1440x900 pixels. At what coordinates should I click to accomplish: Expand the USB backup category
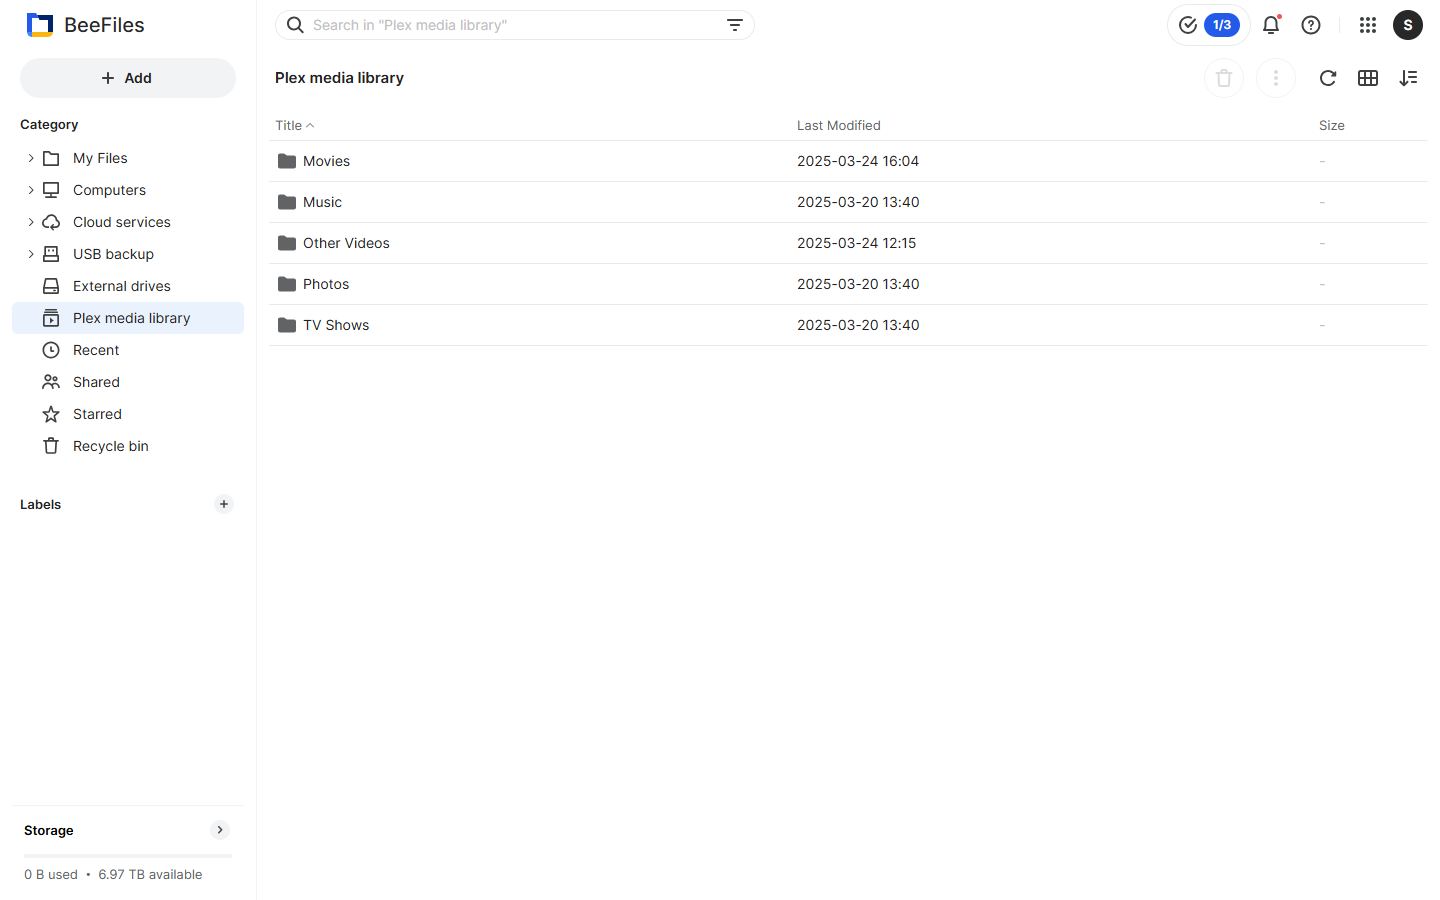(31, 254)
